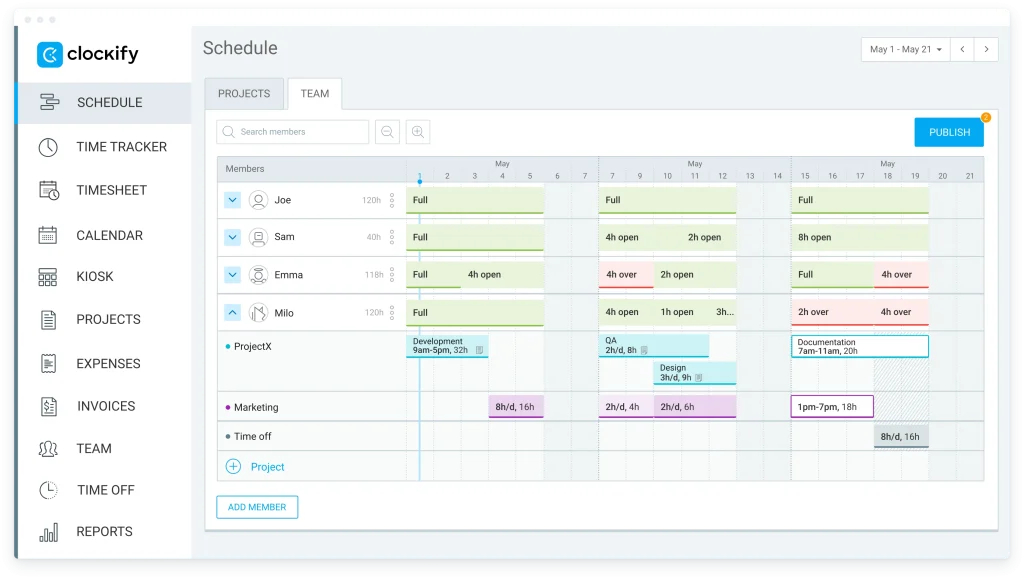The image size is (1024, 579).
Task: Click the ADD MEMBER button
Action: [257, 507]
